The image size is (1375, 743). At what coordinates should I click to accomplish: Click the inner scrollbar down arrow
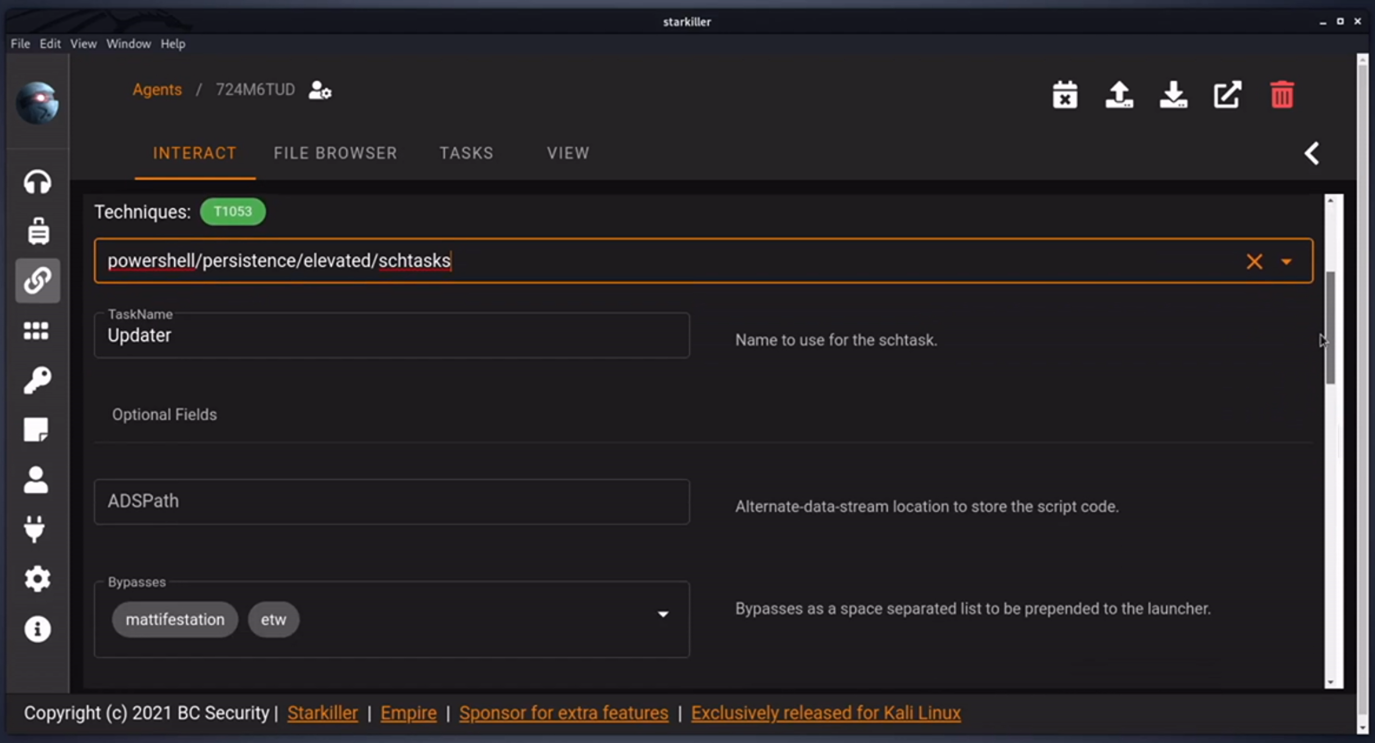click(x=1331, y=682)
